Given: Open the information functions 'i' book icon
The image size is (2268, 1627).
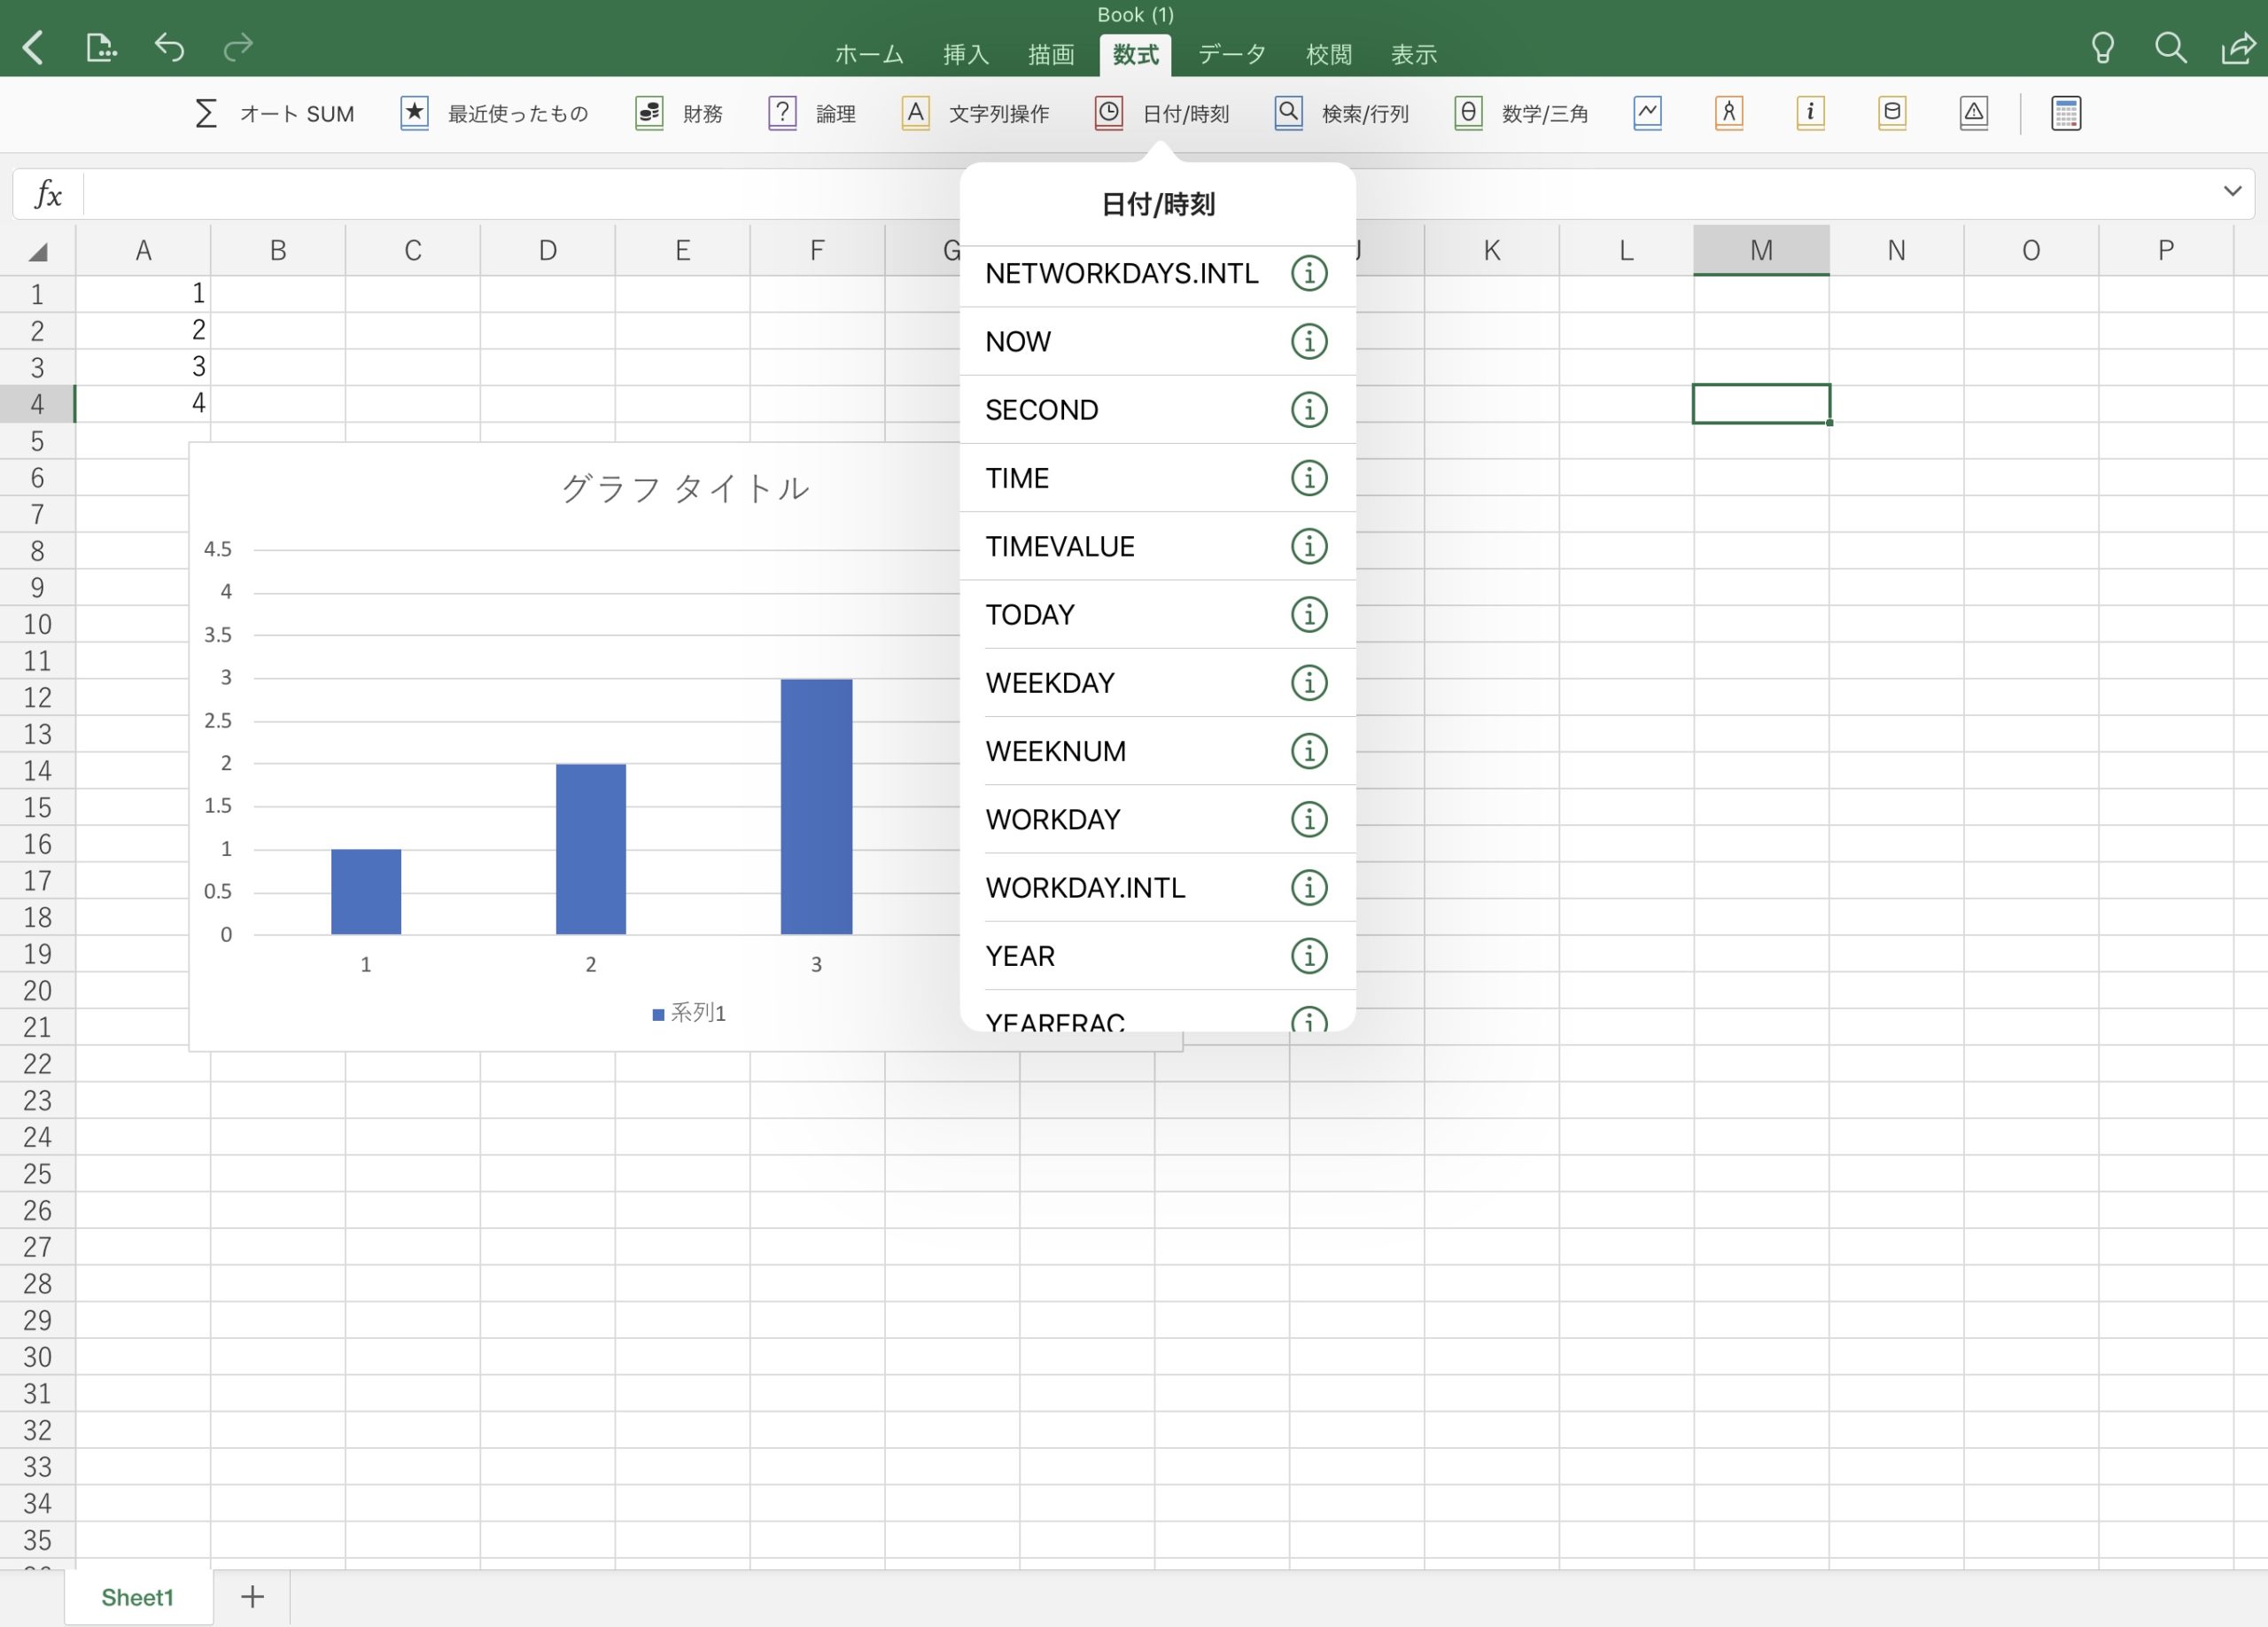Looking at the screenshot, I should coord(1811,113).
